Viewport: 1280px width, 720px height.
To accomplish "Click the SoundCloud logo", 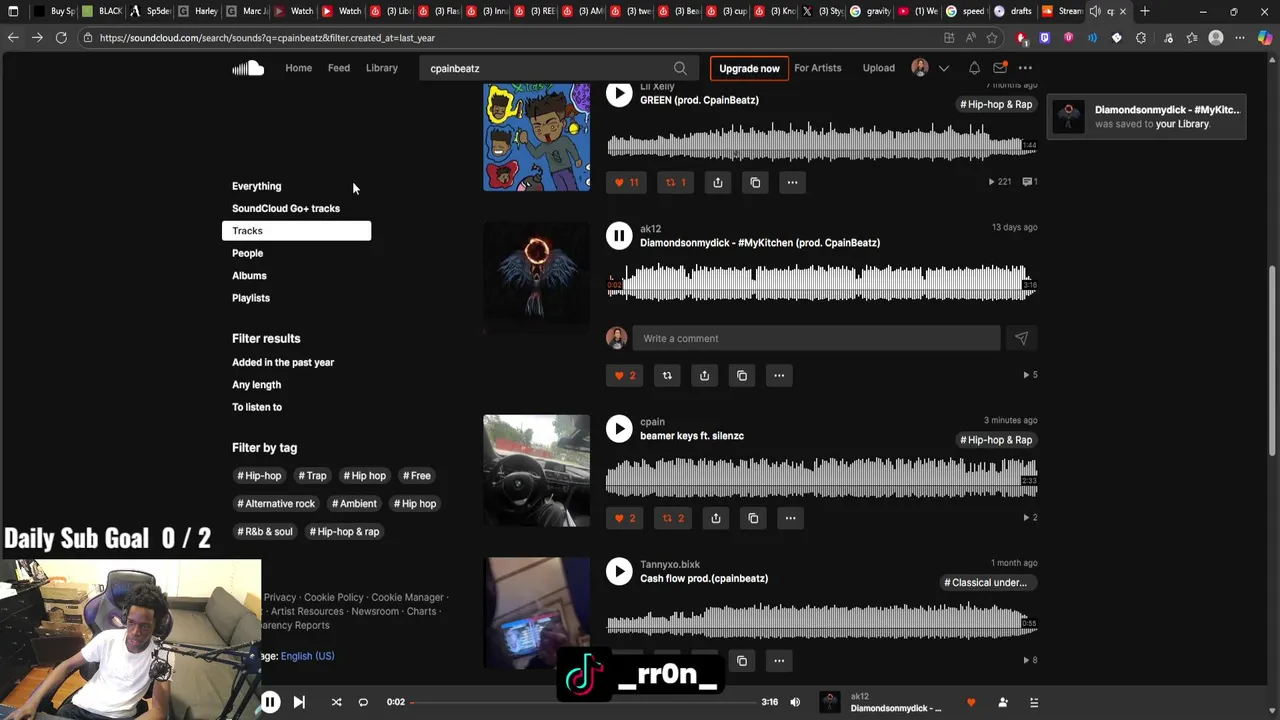I will (x=248, y=68).
